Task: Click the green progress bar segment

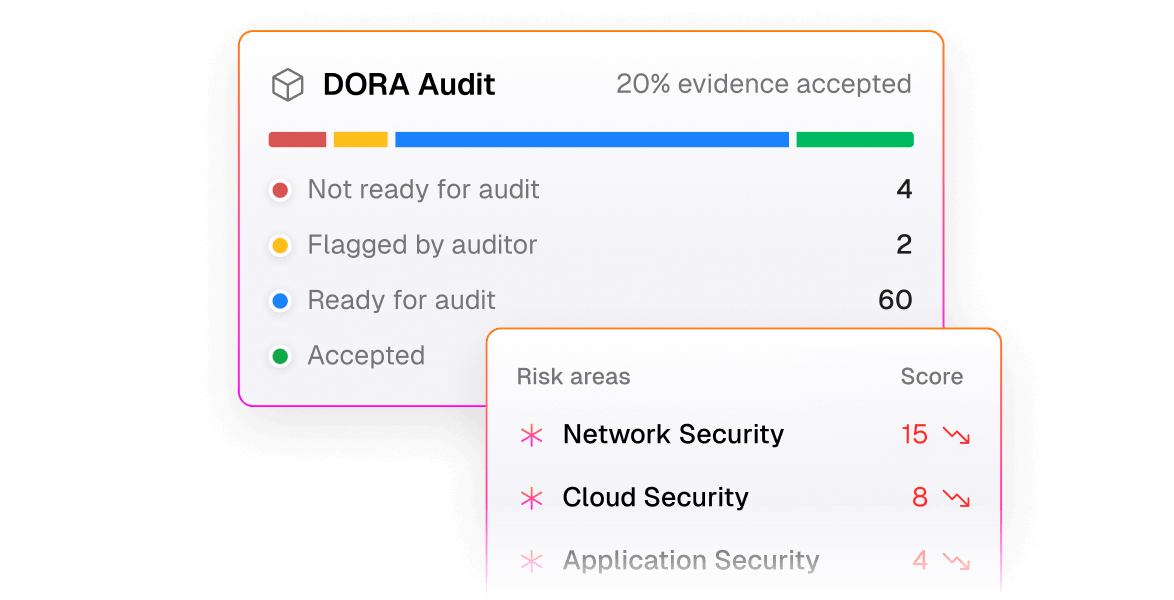Action: (855, 139)
